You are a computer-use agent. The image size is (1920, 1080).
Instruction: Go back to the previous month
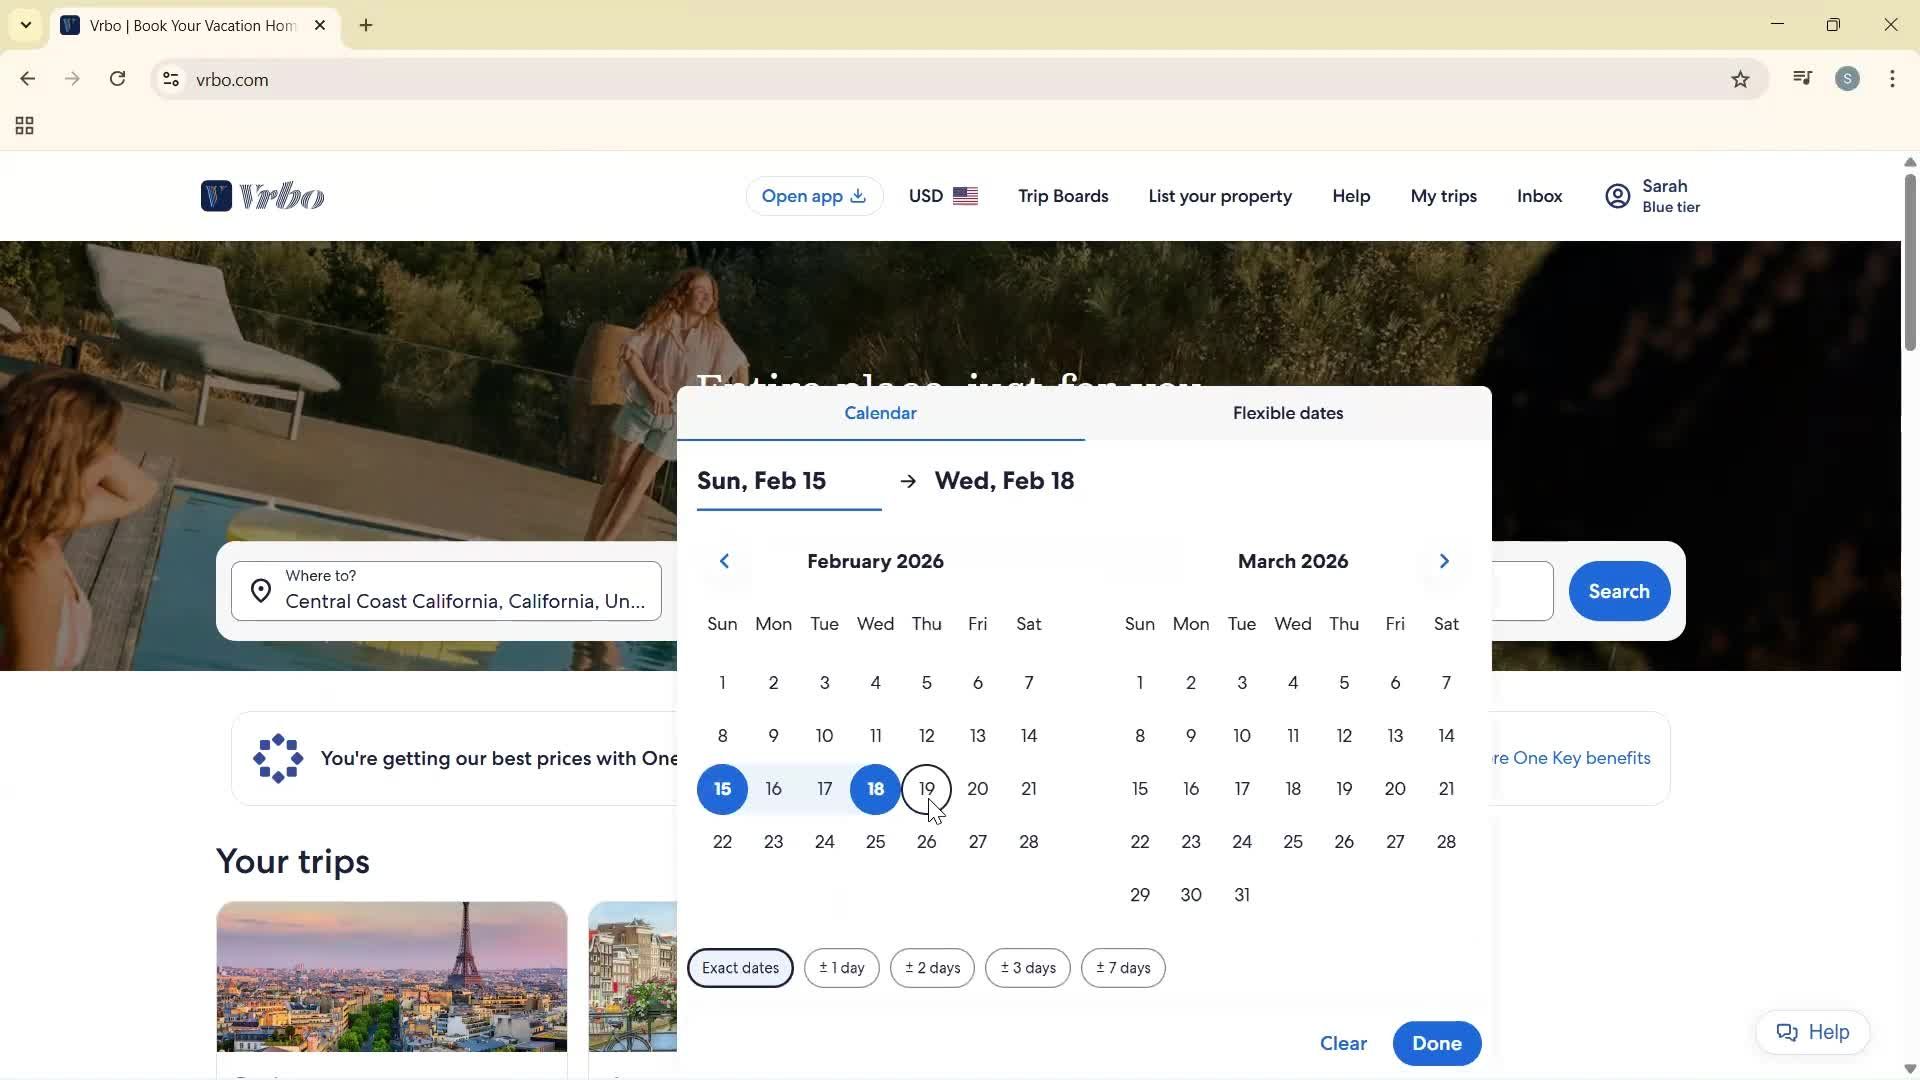724,561
